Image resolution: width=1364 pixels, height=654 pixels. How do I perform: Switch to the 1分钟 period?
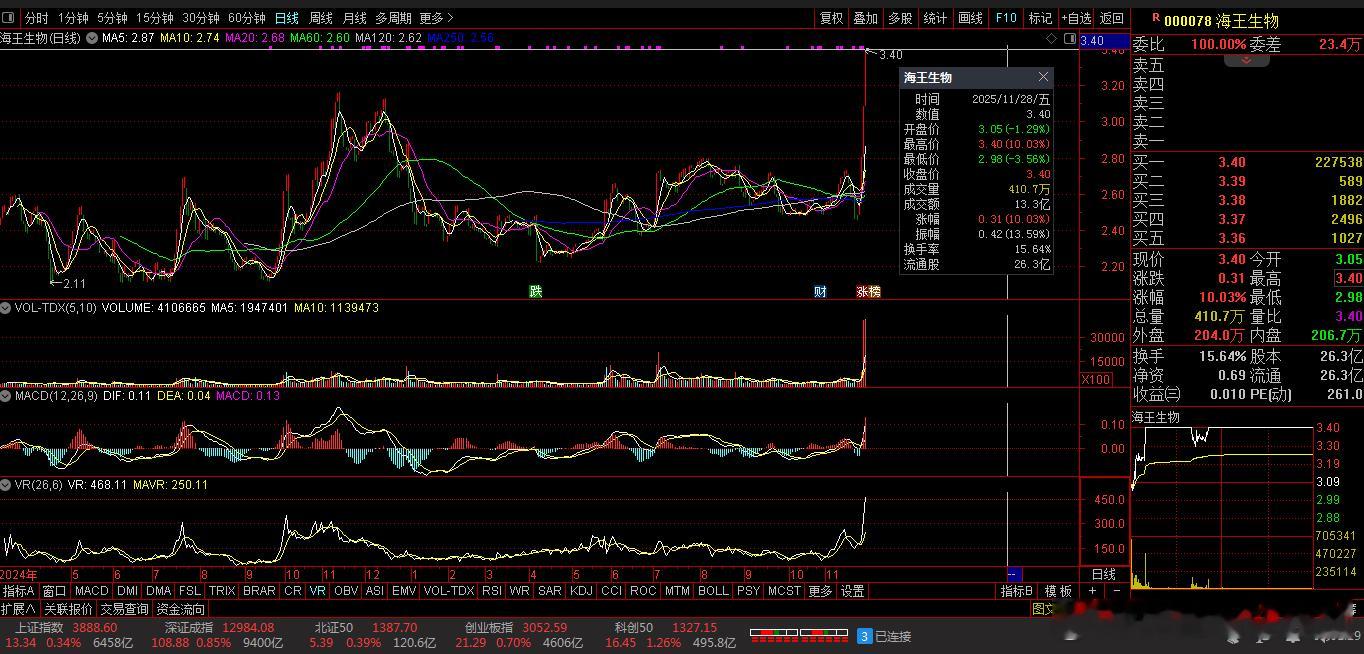coord(73,18)
